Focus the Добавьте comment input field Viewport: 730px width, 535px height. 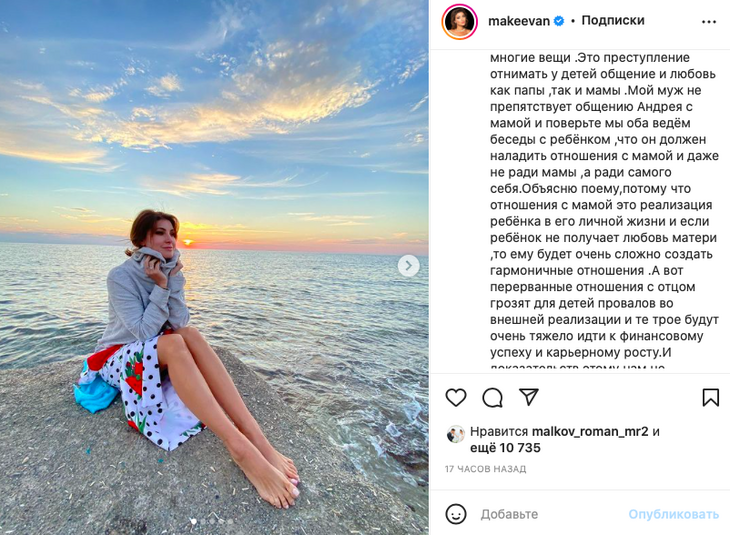tap(549, 514)
